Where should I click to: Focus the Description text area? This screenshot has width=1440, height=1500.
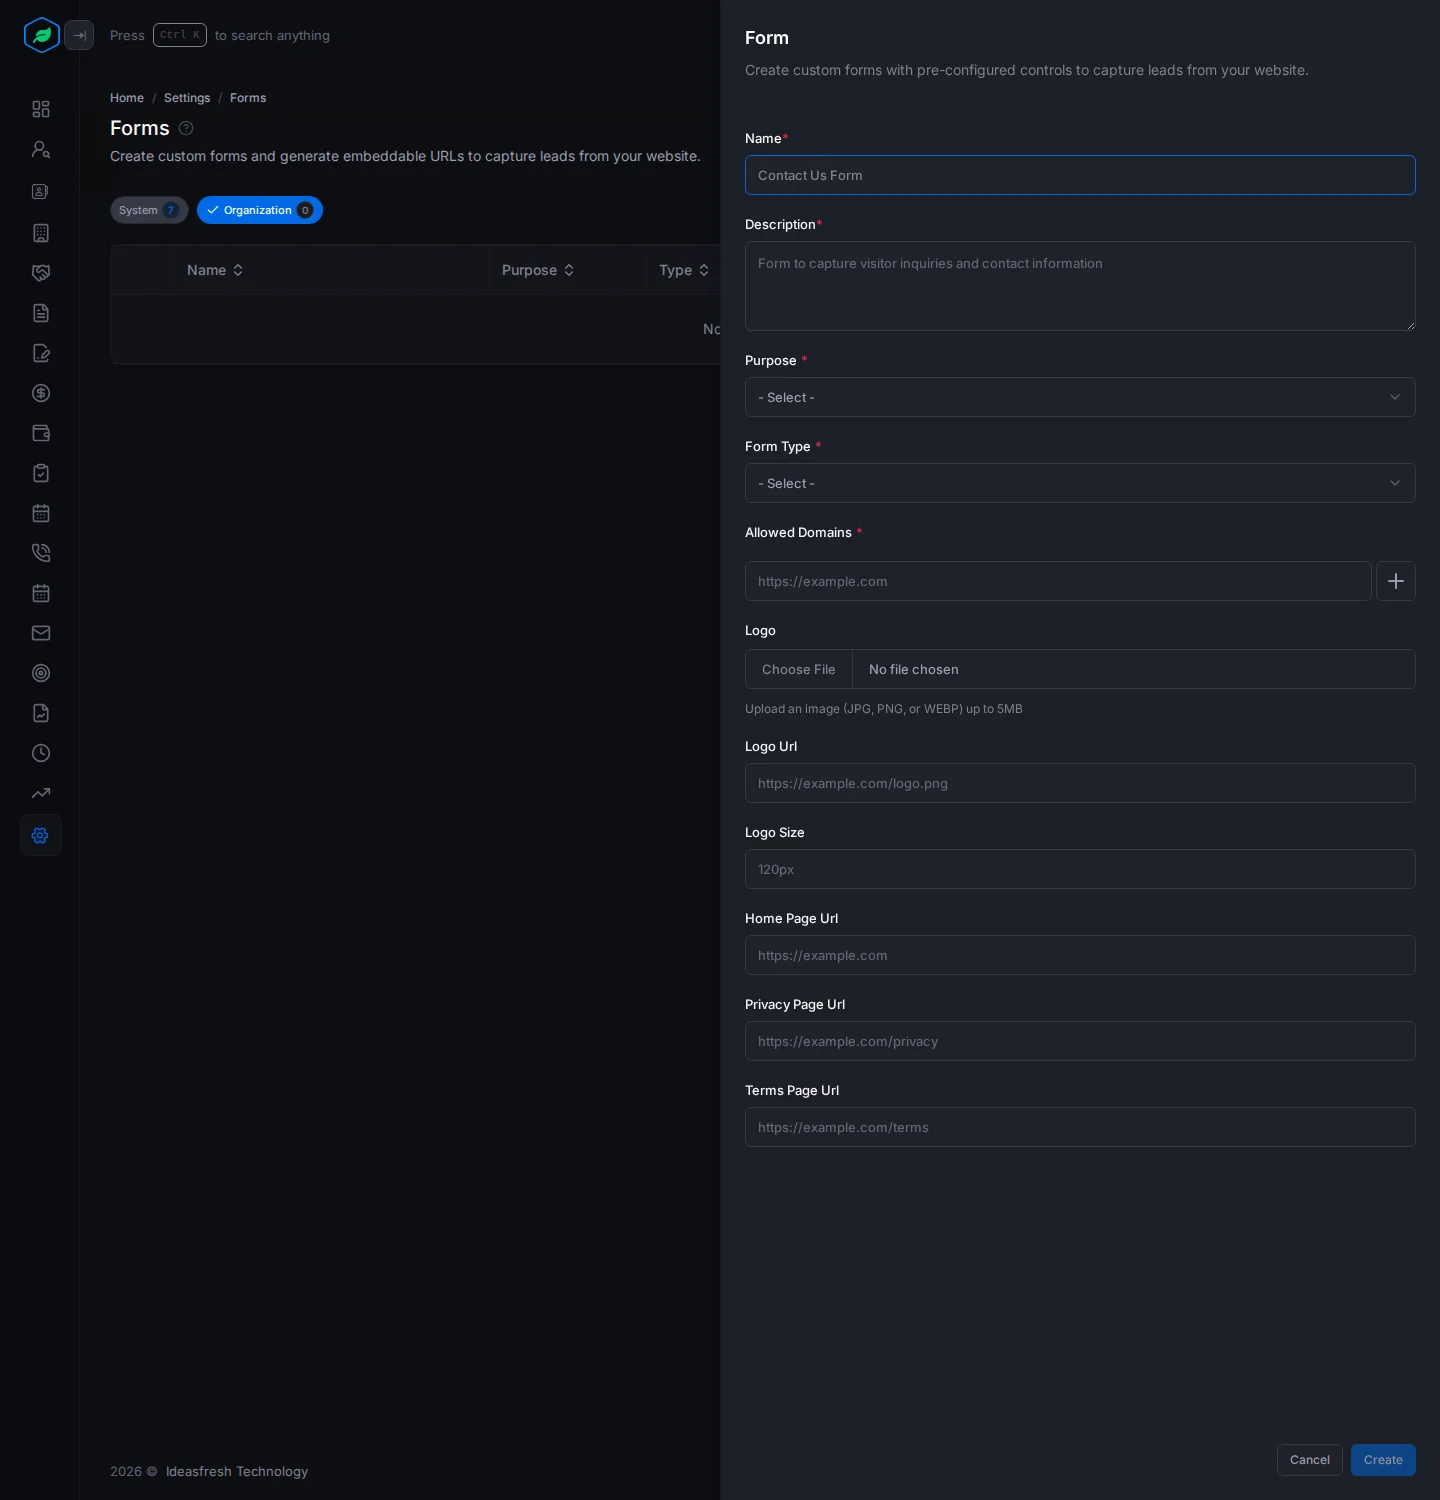pos(1080,286)
